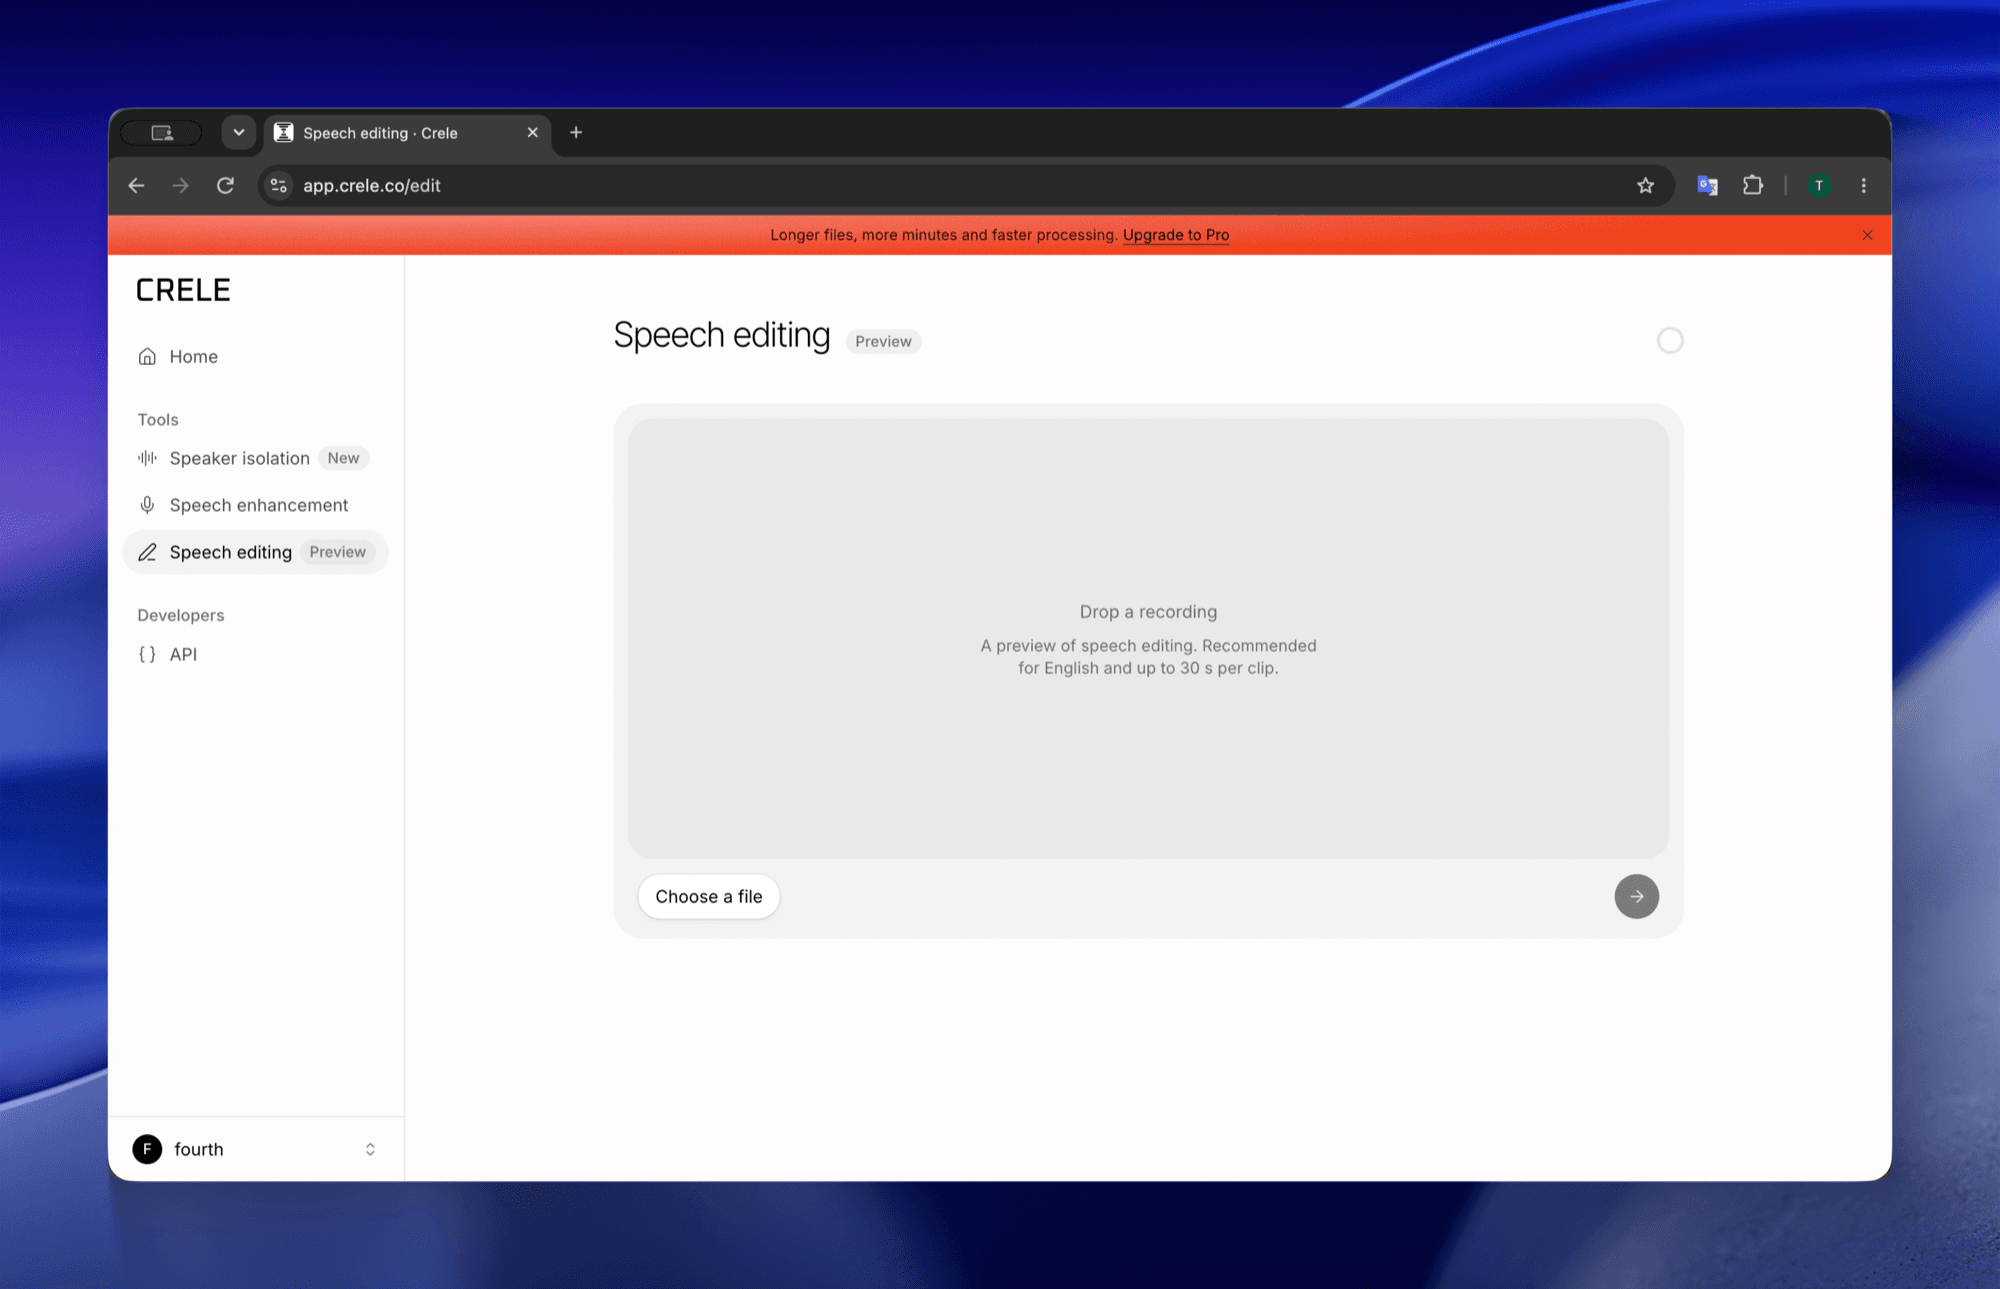Viewport: 2000px width, 1289px height.
Task: Click the browser forward arrow
Action: (181, 186)
